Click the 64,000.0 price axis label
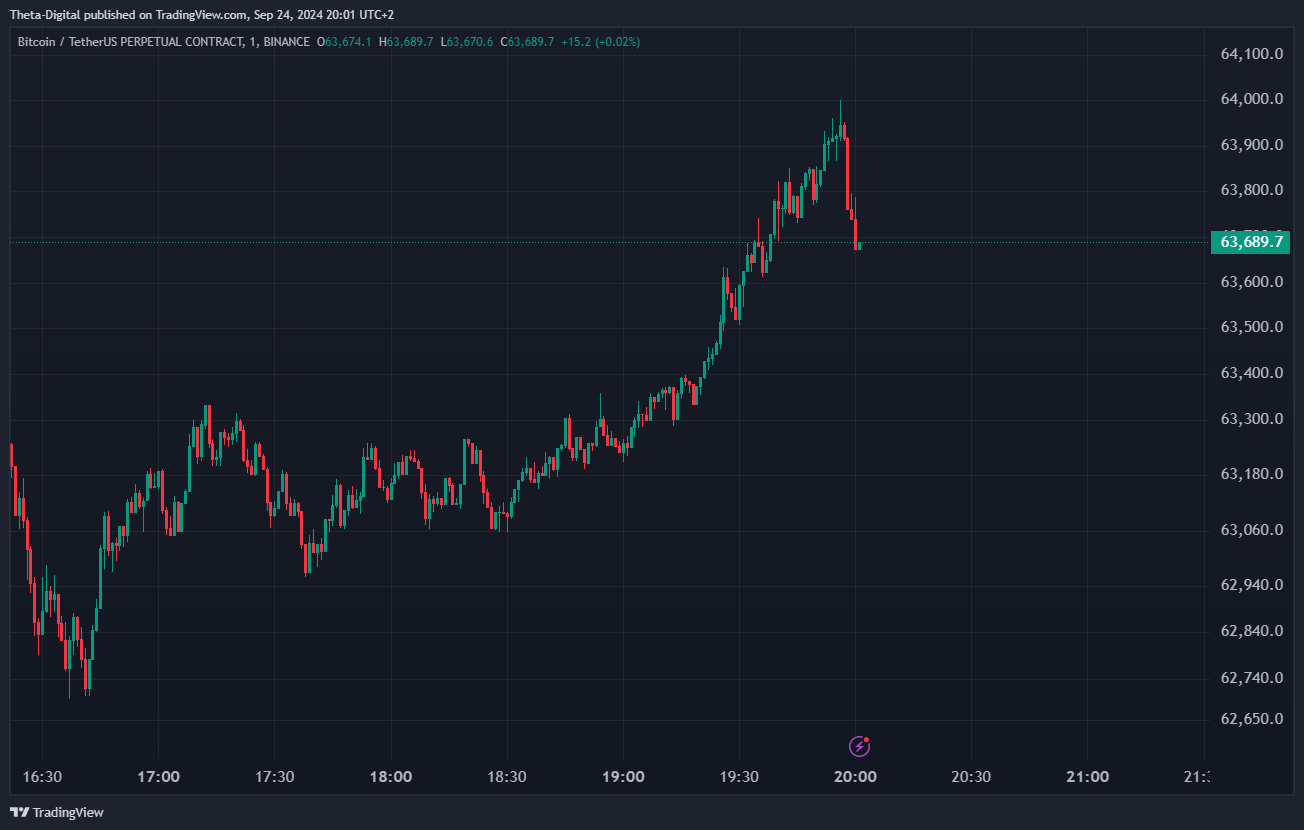Viewport: 1304px width, 830px height. click(x=1252, y=99)
